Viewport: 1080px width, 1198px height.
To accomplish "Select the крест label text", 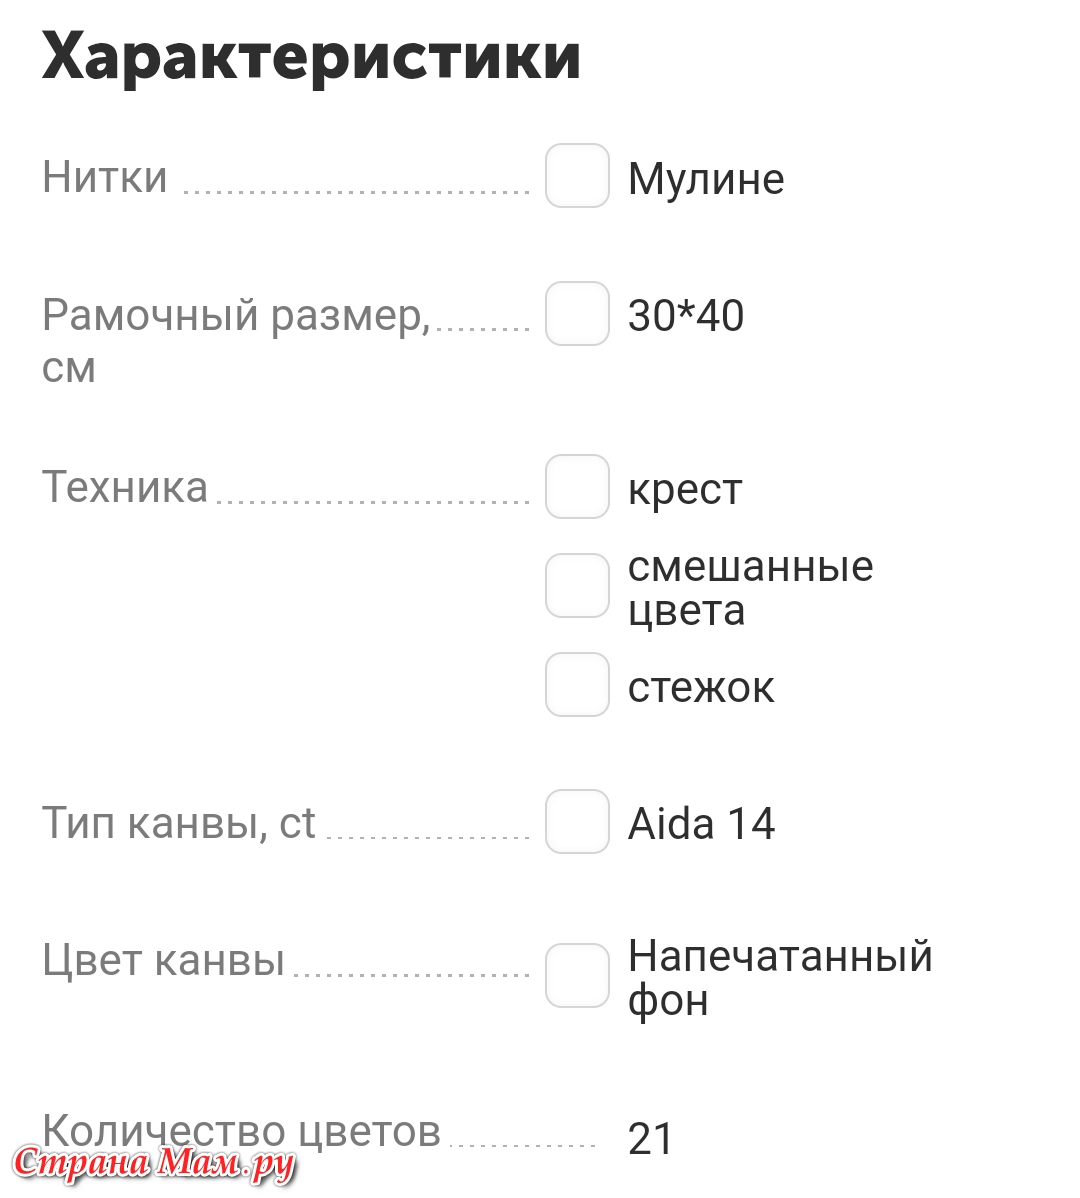I will pyautogui.click(x=684, y=490).
